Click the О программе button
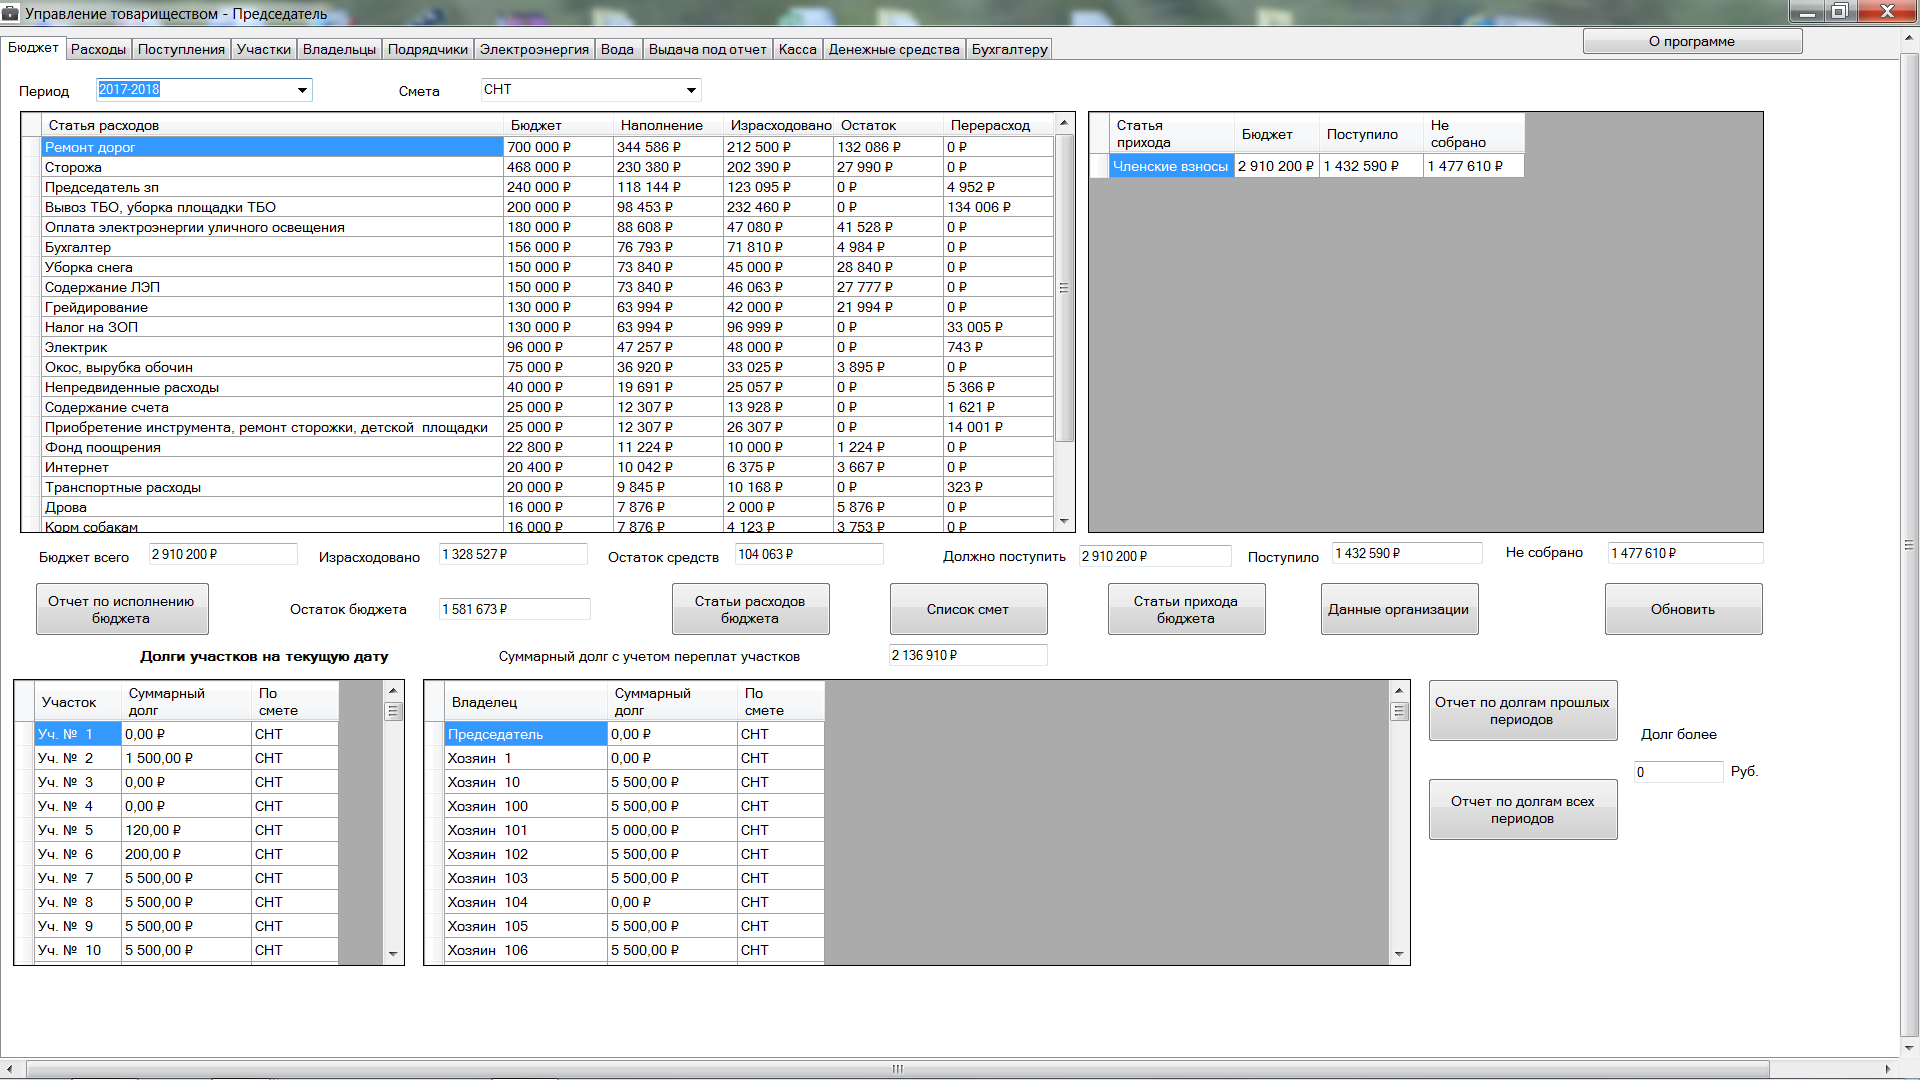 [x=1692, y=41]
